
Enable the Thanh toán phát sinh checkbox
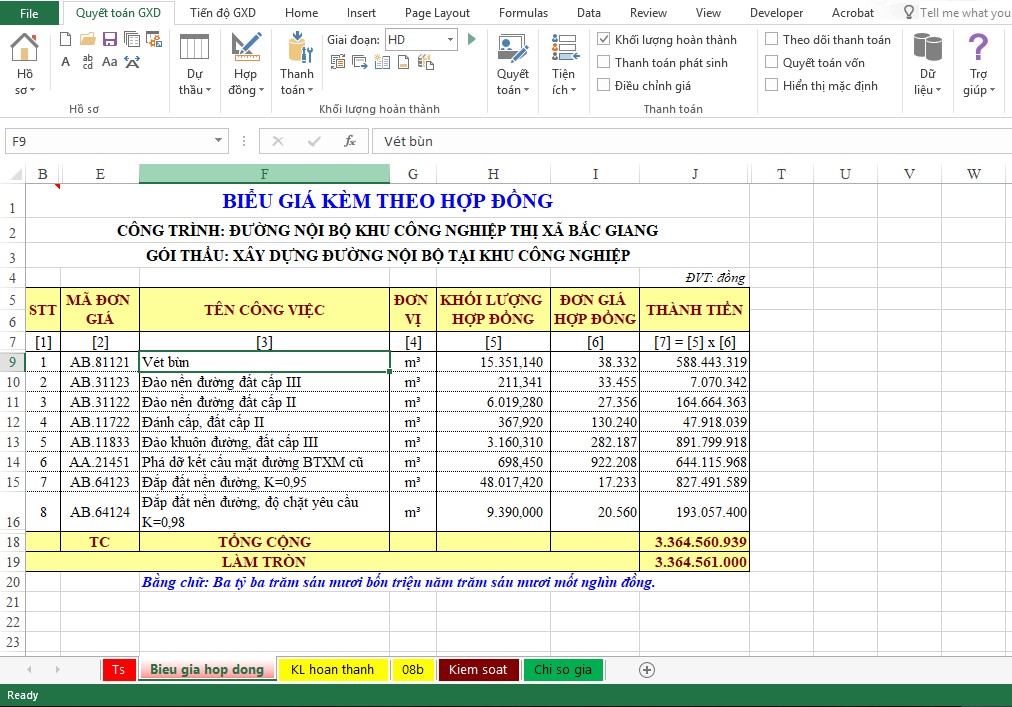pyautogui.click(x=604, y=62)
